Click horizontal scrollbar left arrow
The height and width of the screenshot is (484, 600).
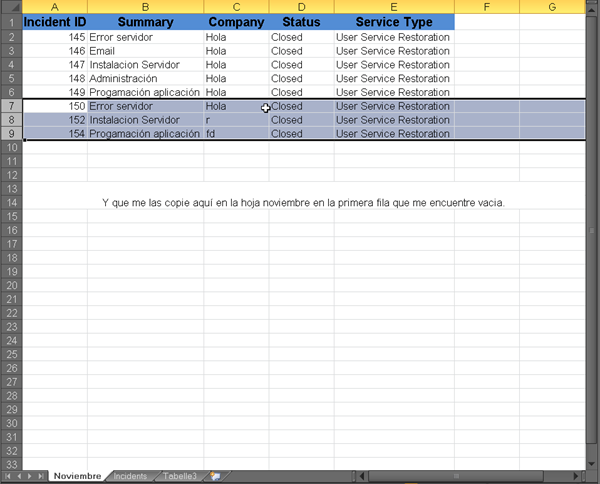(x=362, y=476)
